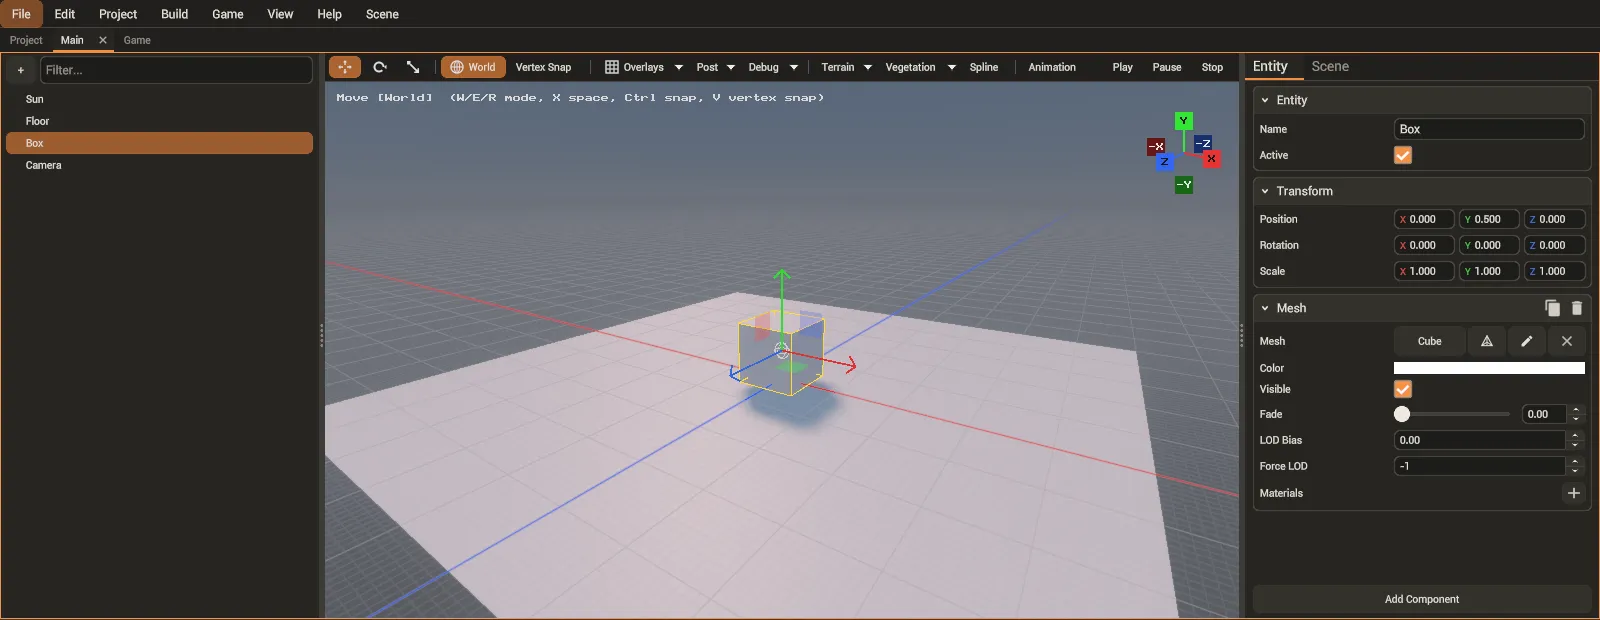Select the Camera entity

[x=160, y=165]
